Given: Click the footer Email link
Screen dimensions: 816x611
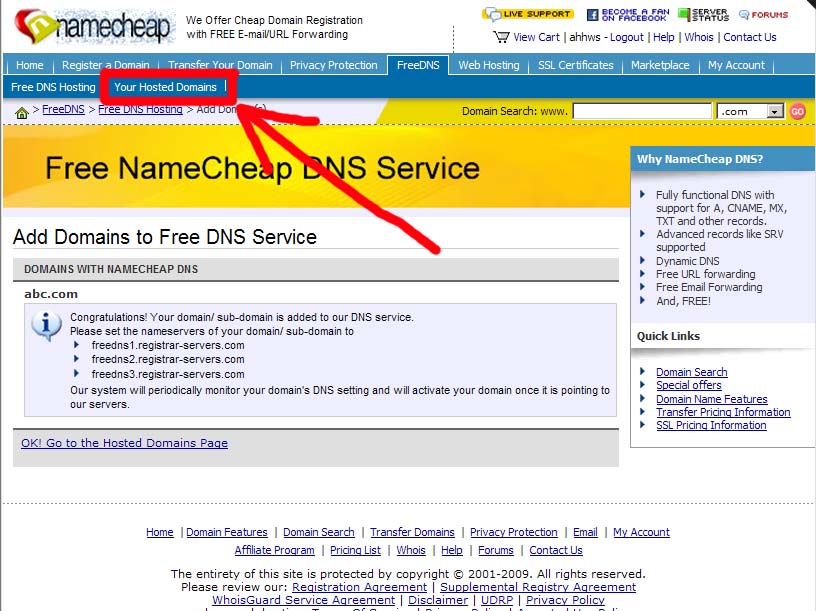Looking at the screenshot, I should coord(585,532).
